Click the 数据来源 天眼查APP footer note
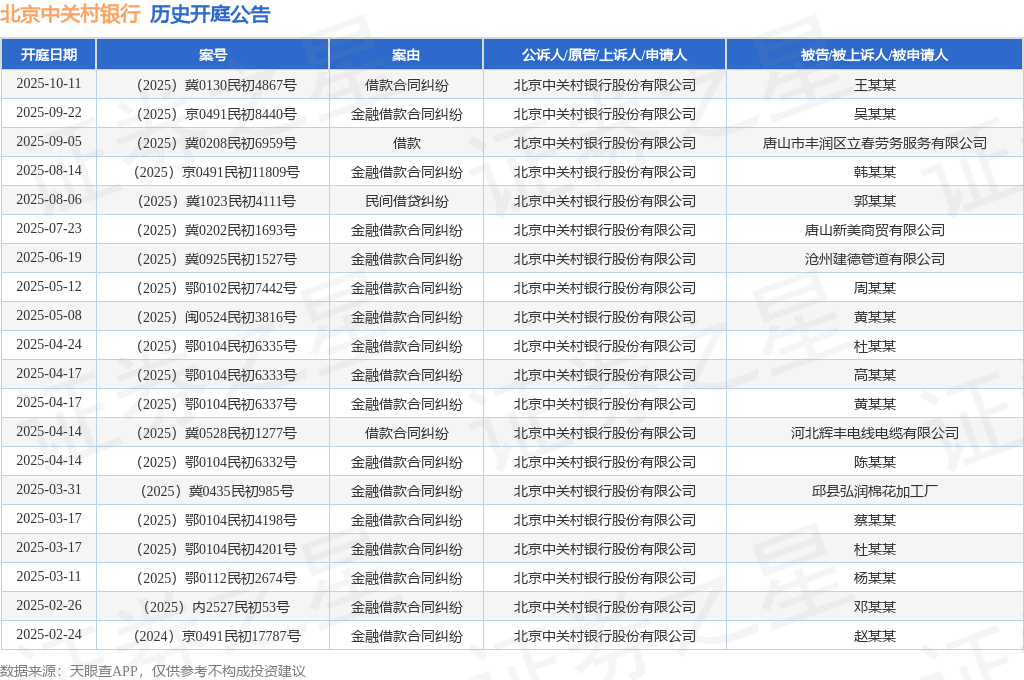 (153, 671)
